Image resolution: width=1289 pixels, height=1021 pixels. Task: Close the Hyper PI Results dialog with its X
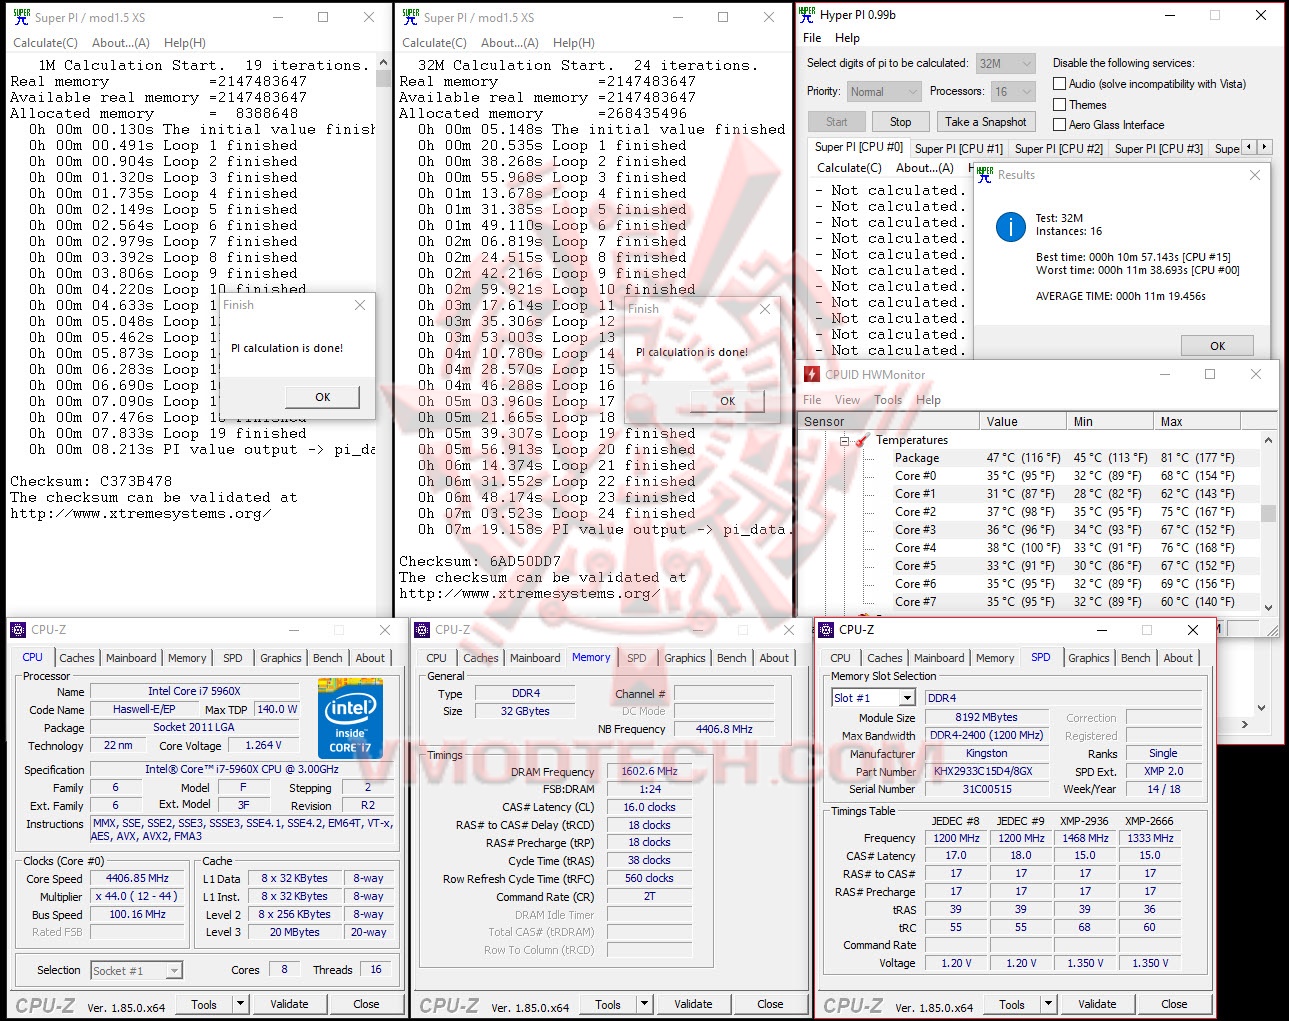point(1255,175)
